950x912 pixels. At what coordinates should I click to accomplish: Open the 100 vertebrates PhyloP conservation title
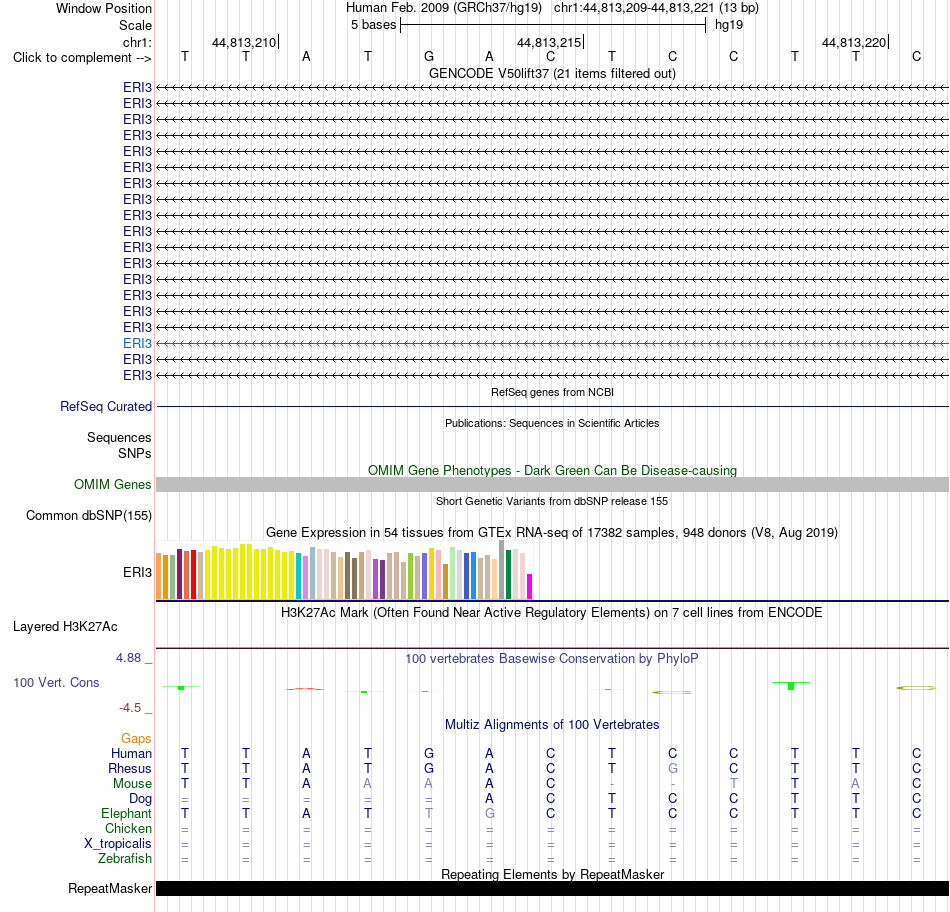pyautogui.click(x=552, y=659)
